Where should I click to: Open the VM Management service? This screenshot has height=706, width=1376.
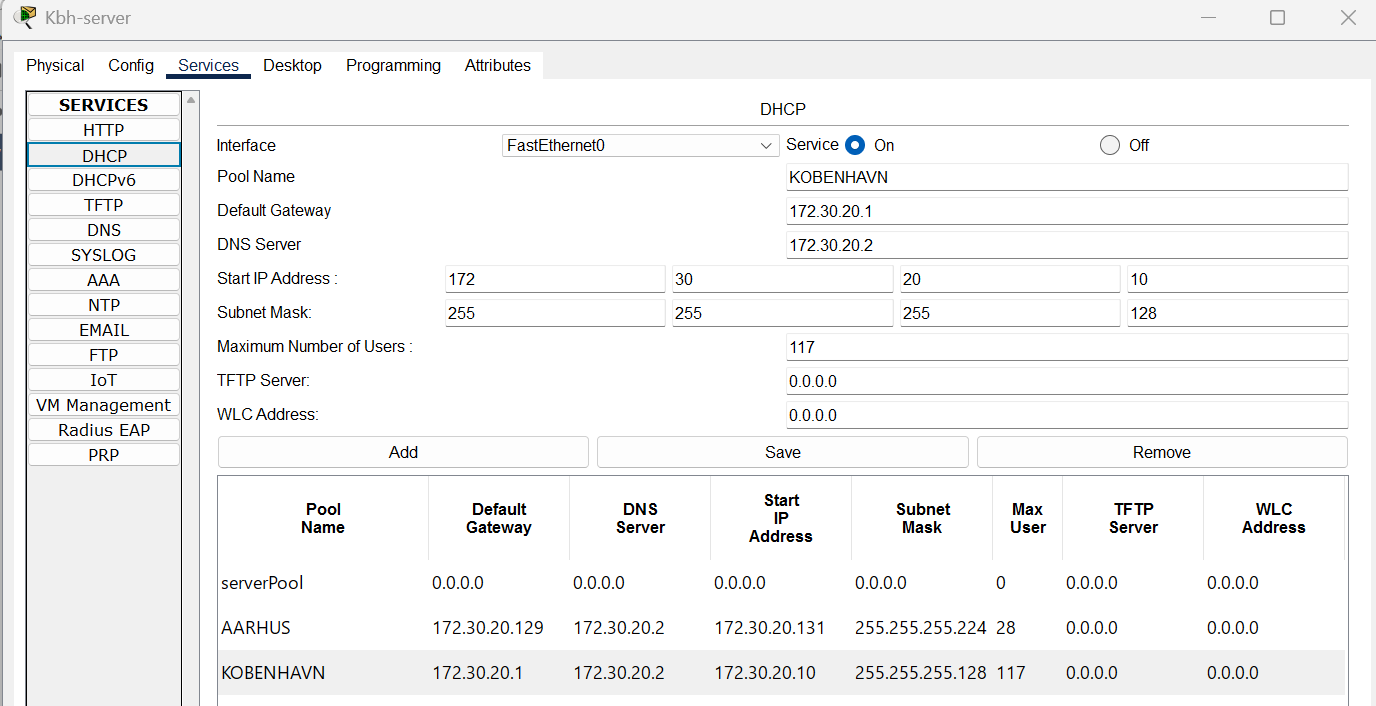pos(104,405)
